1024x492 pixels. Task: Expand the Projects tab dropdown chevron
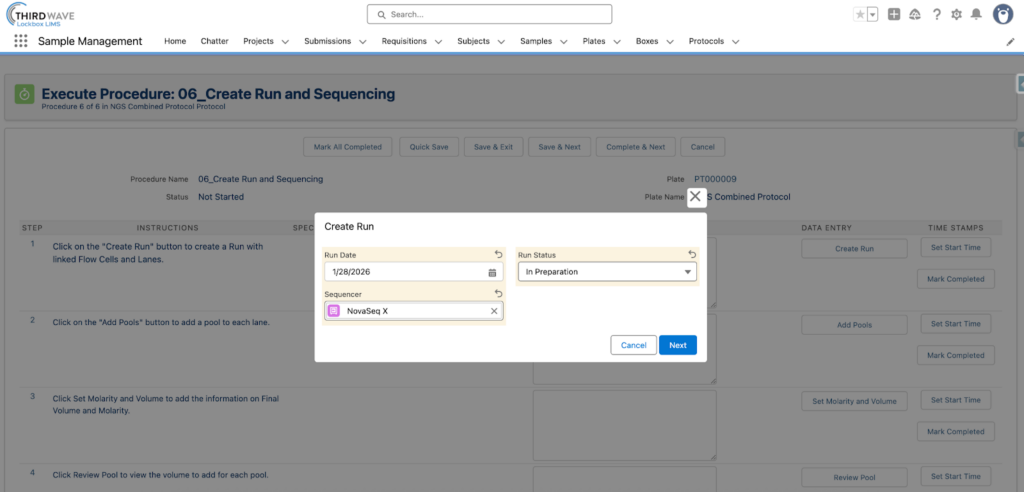point(285,41)
